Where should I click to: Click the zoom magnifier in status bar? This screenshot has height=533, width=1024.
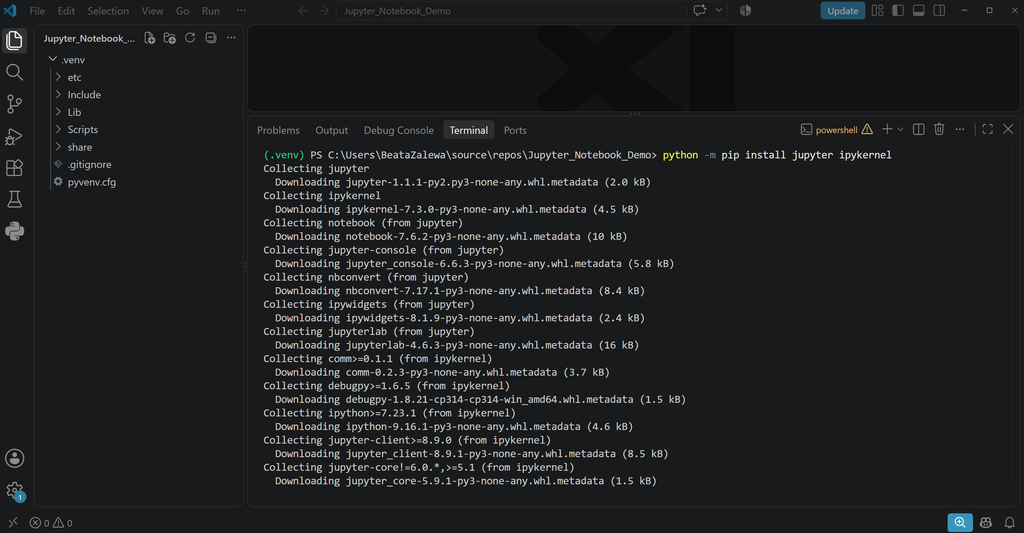(960, 523)
